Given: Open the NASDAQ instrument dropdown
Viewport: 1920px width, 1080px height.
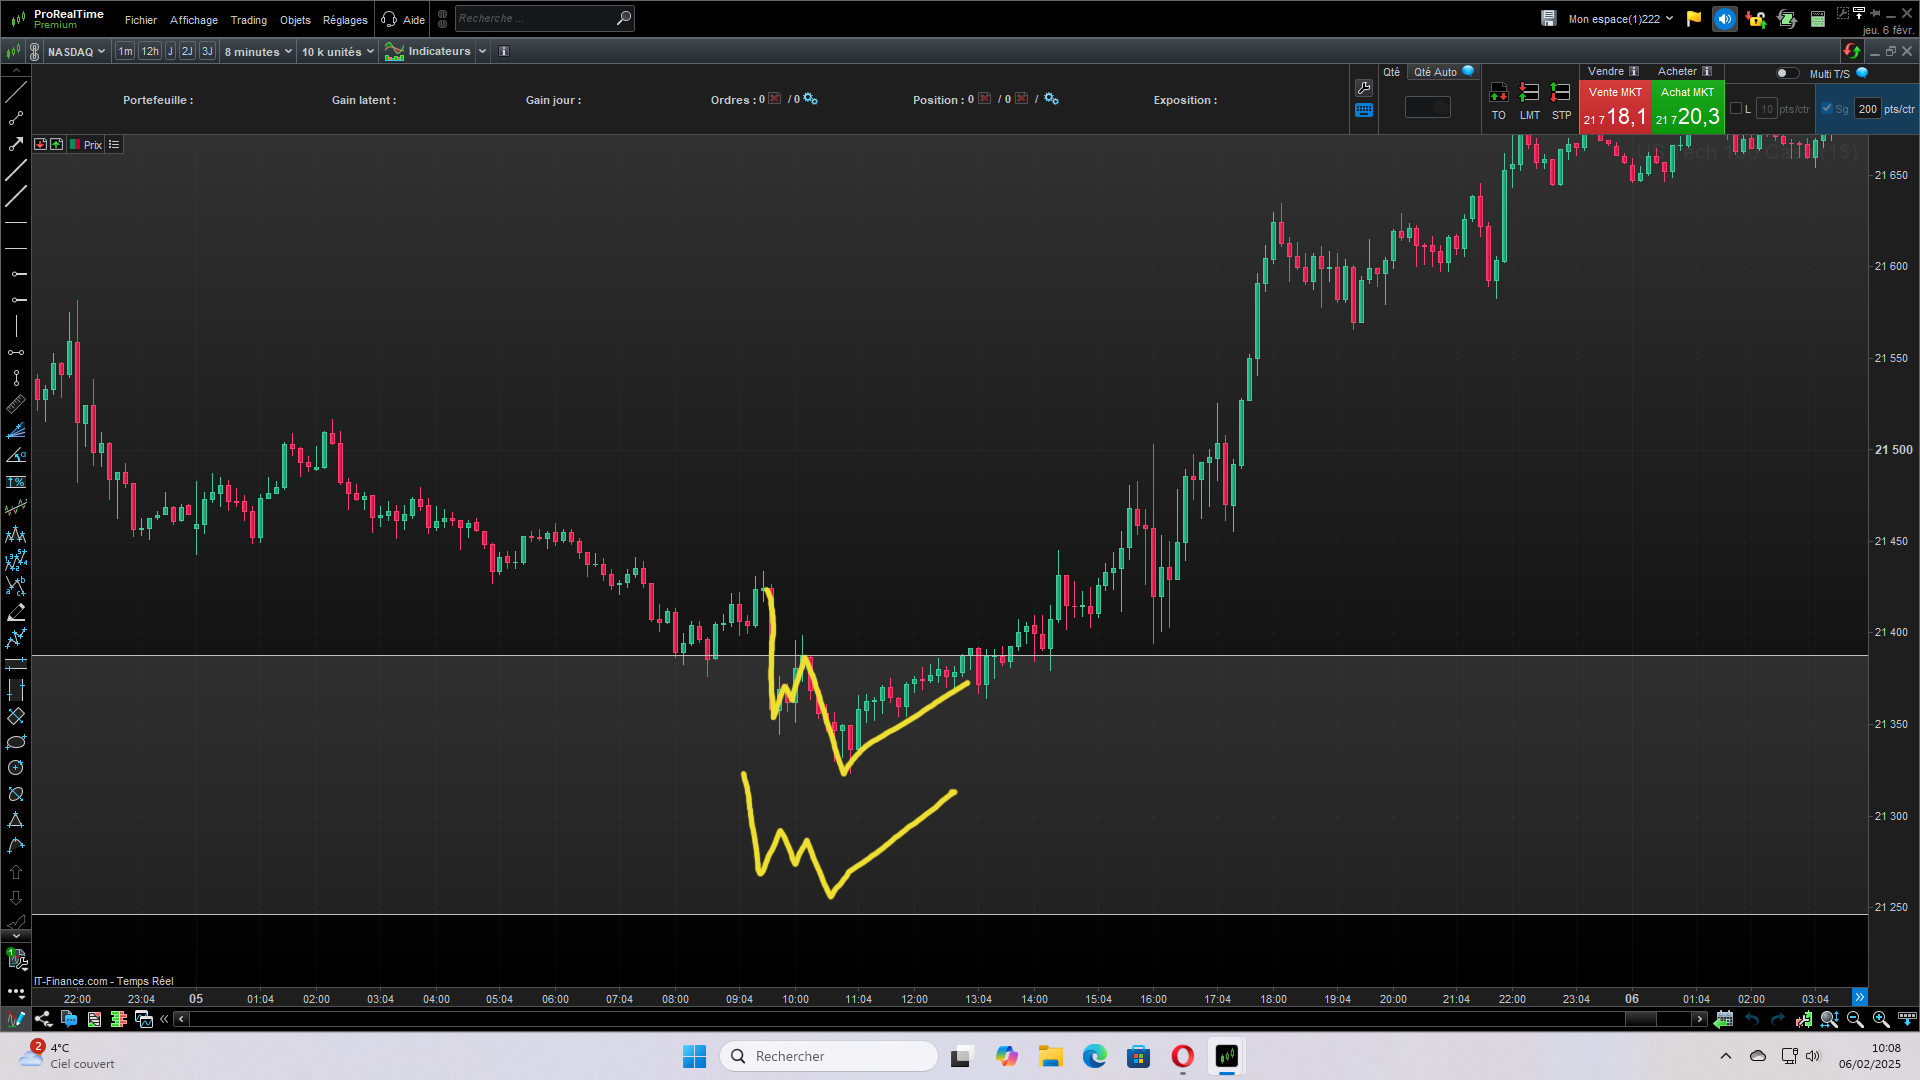Looking at the screenshot, I should [x=76, y=52].
